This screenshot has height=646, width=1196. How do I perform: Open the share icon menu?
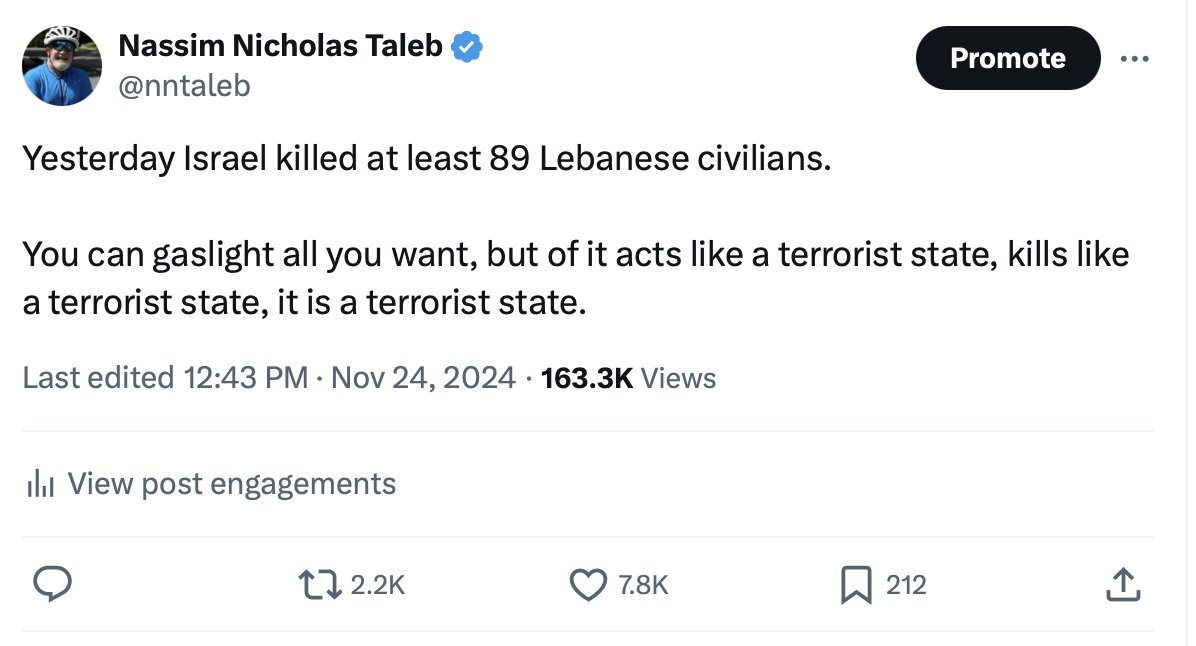click(1122, 585)
